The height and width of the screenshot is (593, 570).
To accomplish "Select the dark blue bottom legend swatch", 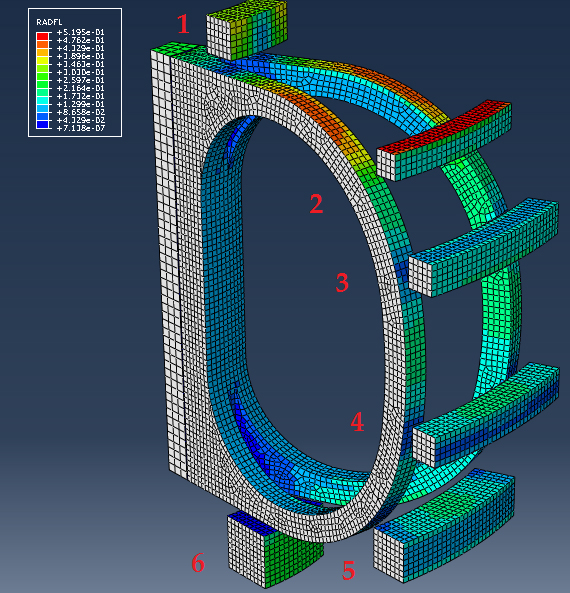I will pos(42,125).
